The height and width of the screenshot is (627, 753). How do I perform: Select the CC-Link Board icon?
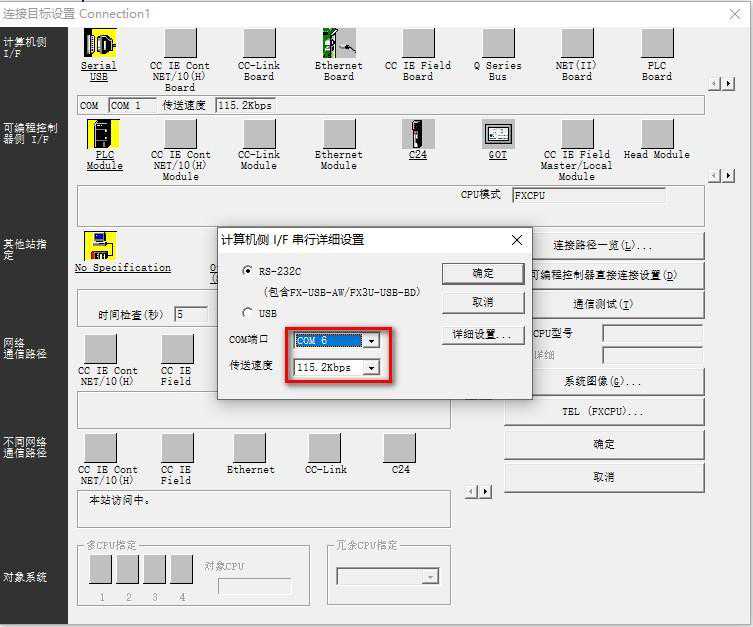coord(259,44)
